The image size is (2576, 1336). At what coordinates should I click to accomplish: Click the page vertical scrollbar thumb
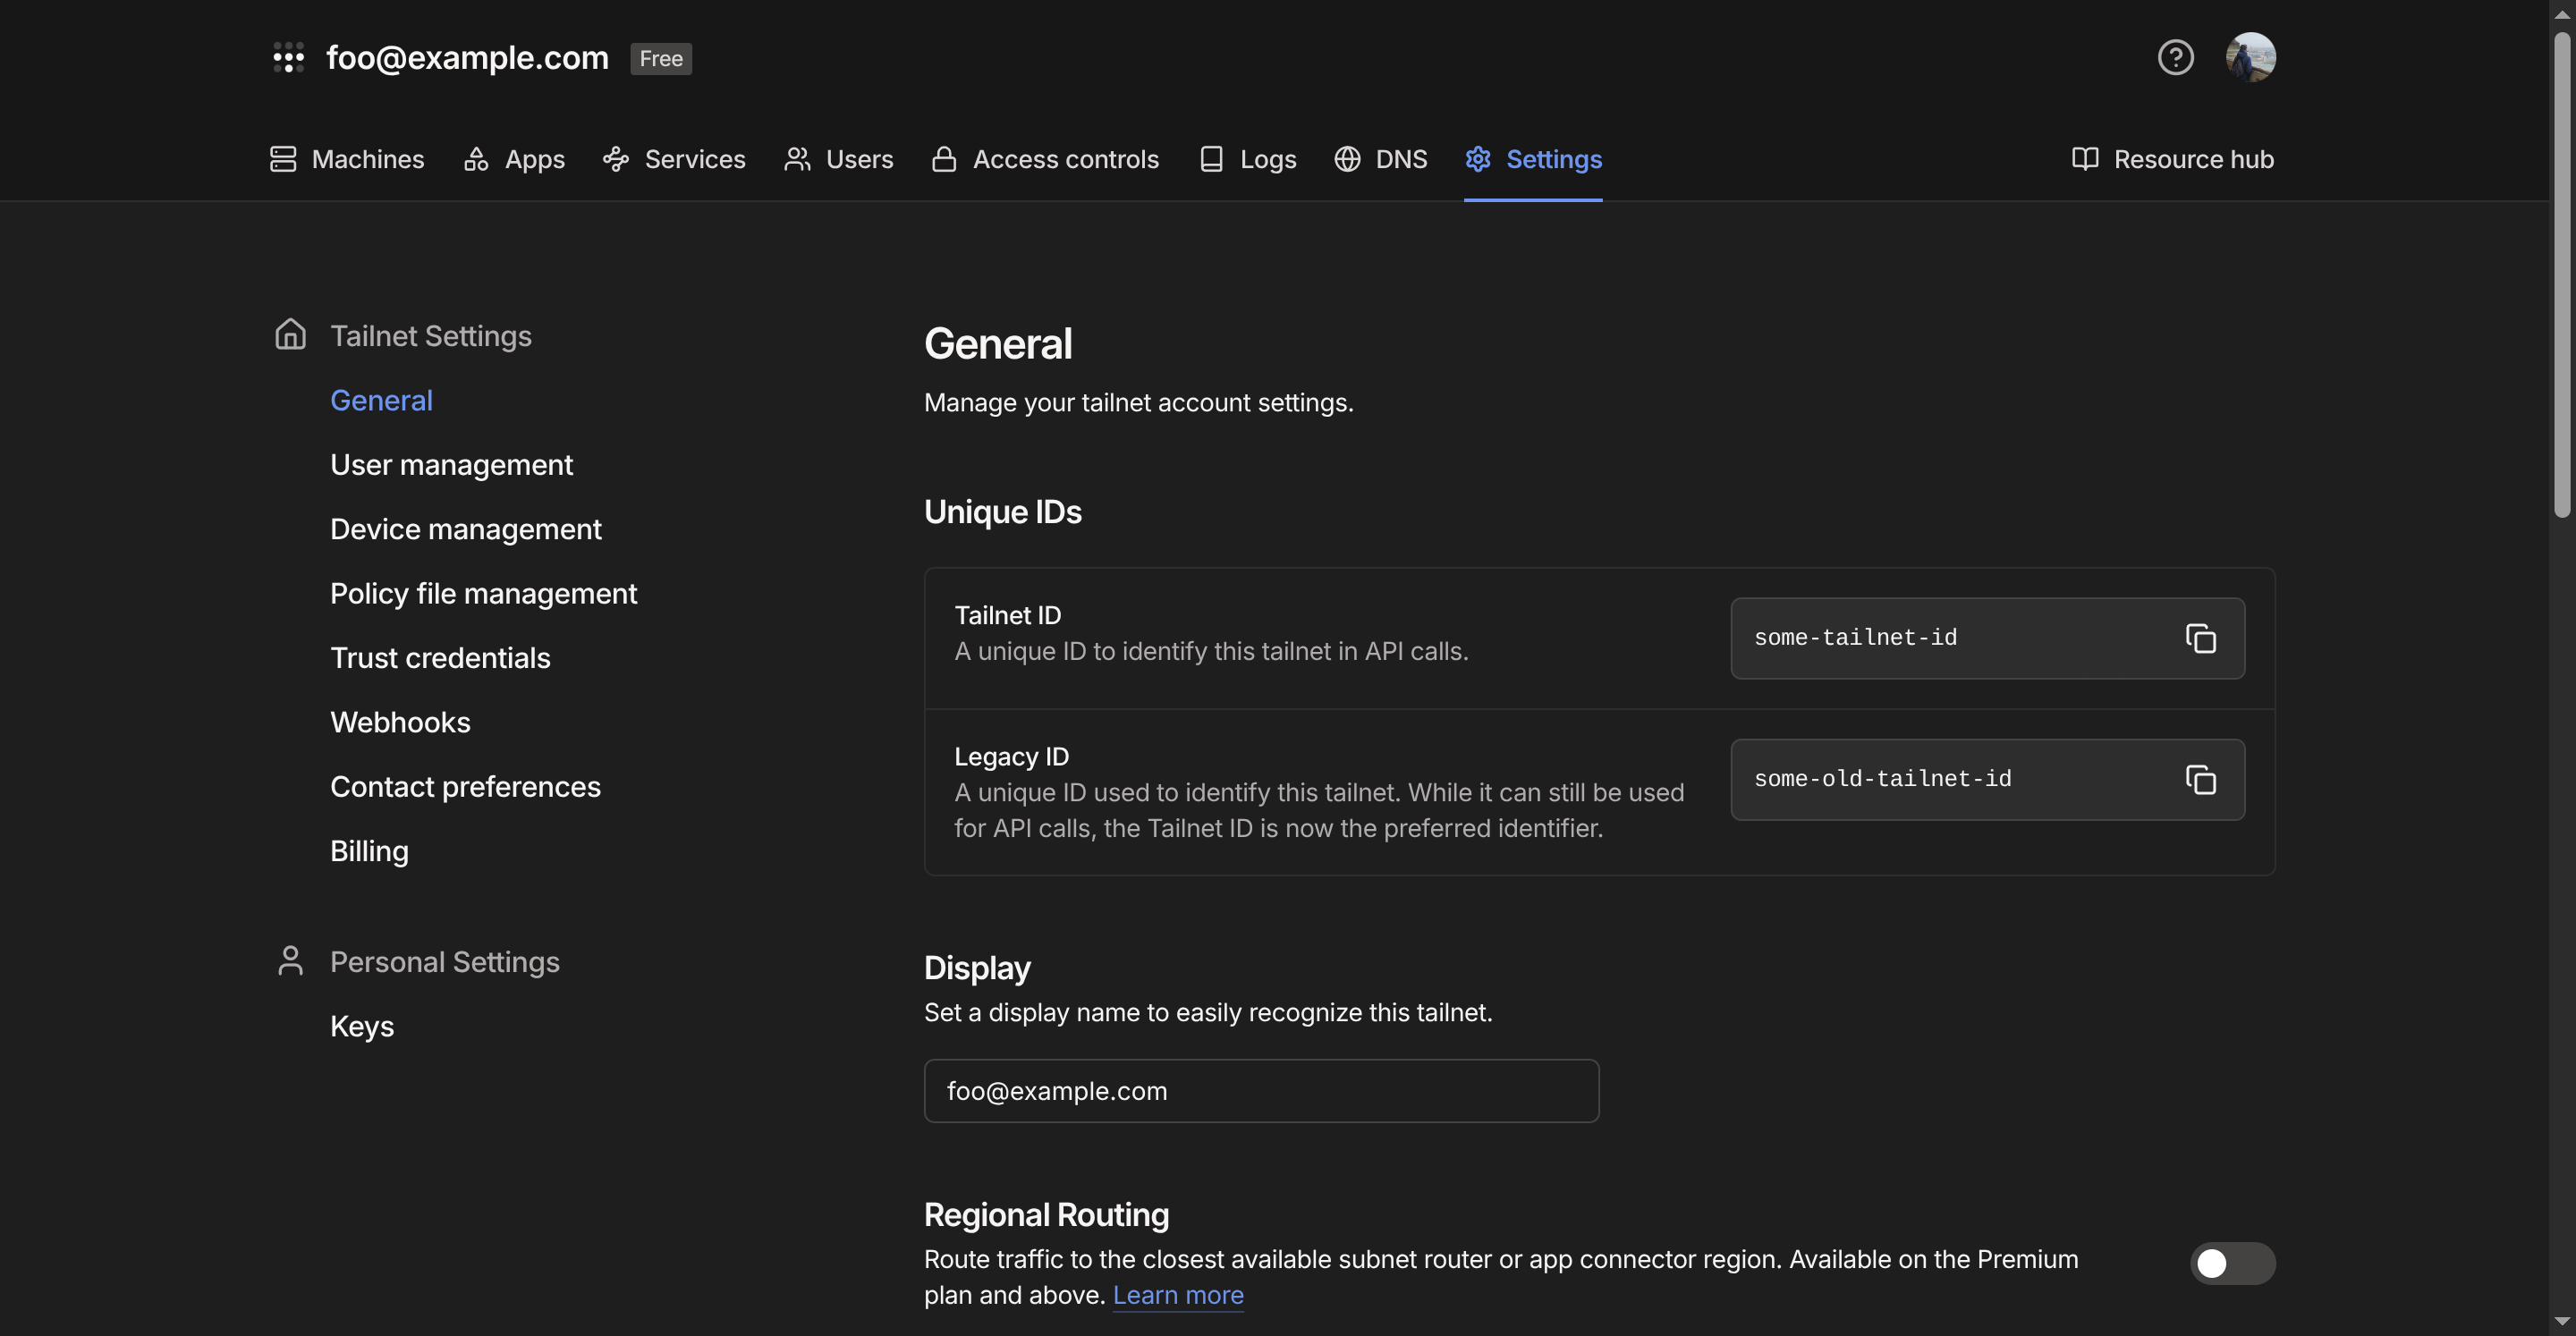click(x=2562, y=274)
